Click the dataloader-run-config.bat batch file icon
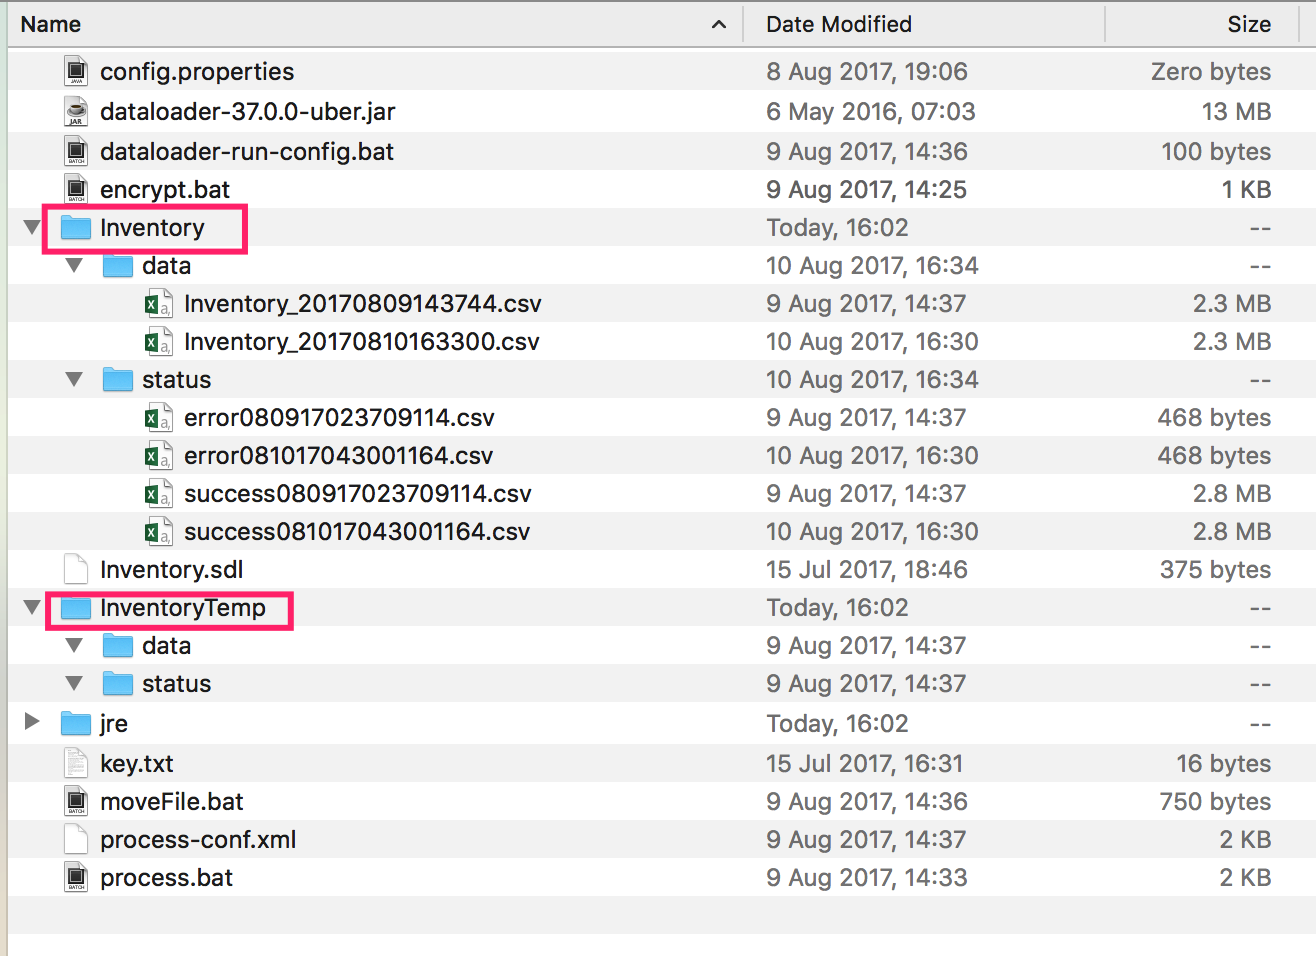1316x956 pixels. (x=76, y=151)
